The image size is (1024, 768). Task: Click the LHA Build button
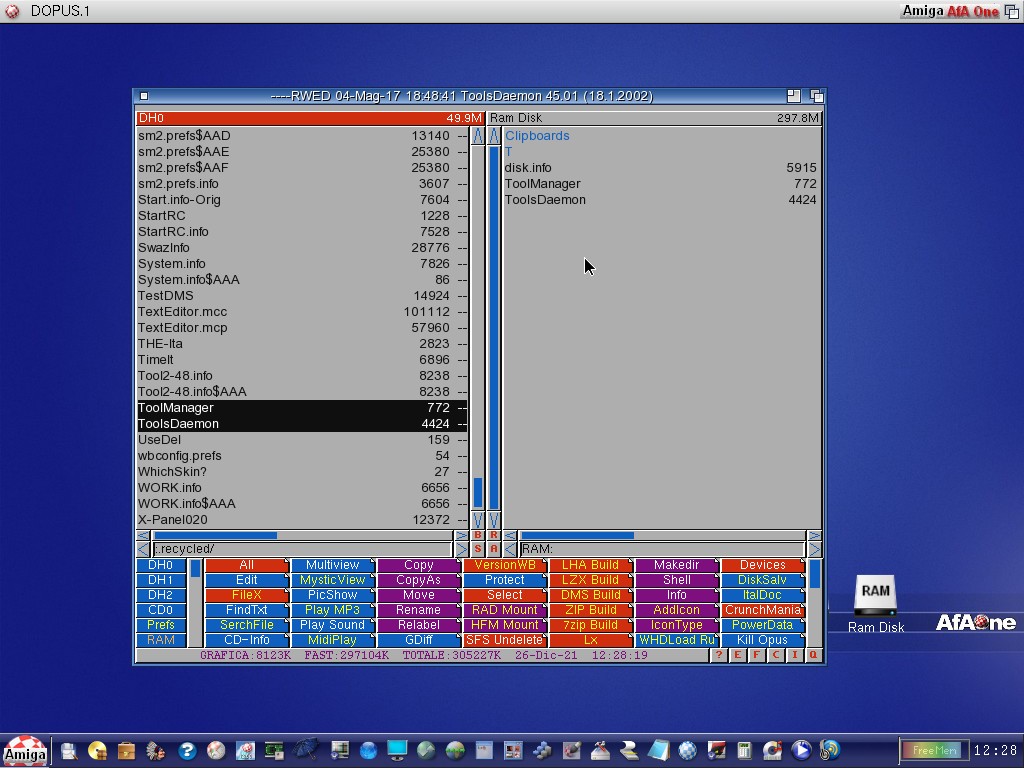point(590,565)
